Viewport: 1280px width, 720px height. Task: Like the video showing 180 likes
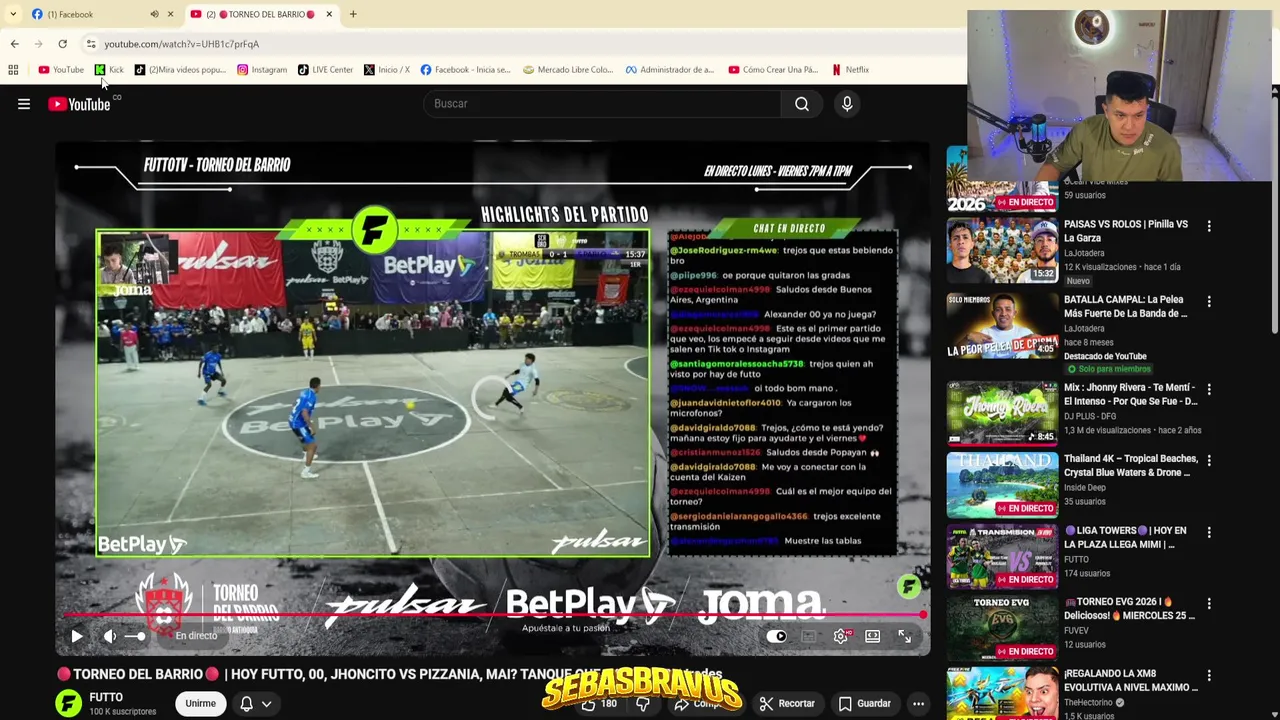tap(598, 704)
